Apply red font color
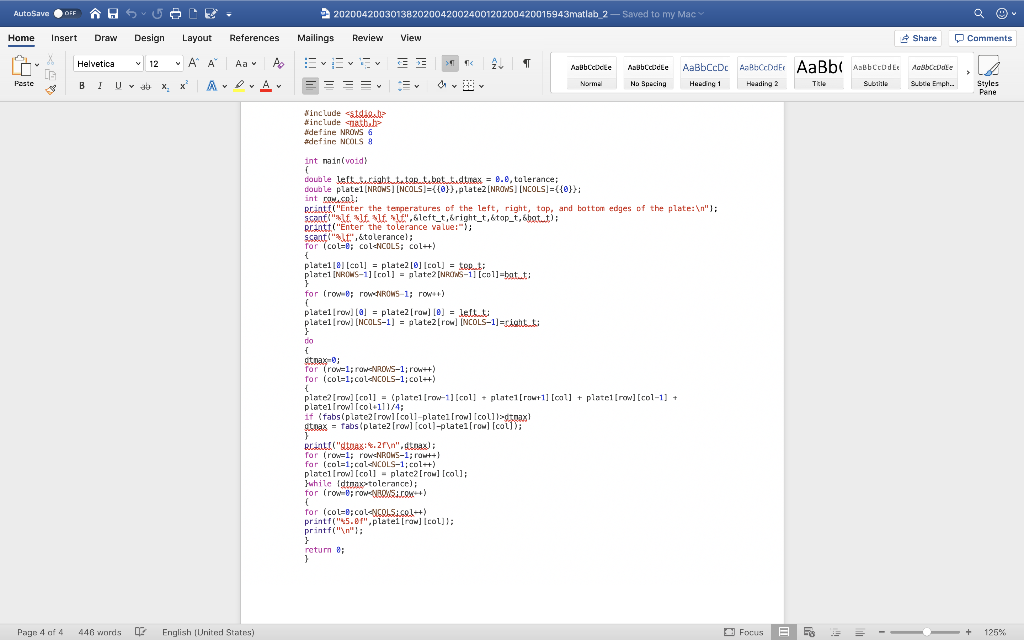Screen dimensions: 1024x640 tap(266, 86)
